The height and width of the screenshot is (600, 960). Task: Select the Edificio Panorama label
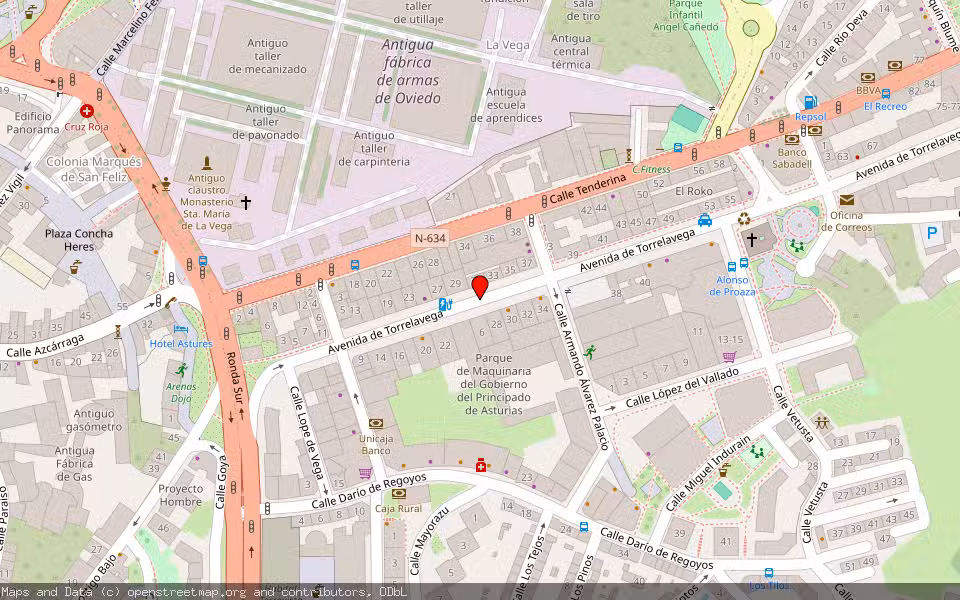(x=33, y=122)
